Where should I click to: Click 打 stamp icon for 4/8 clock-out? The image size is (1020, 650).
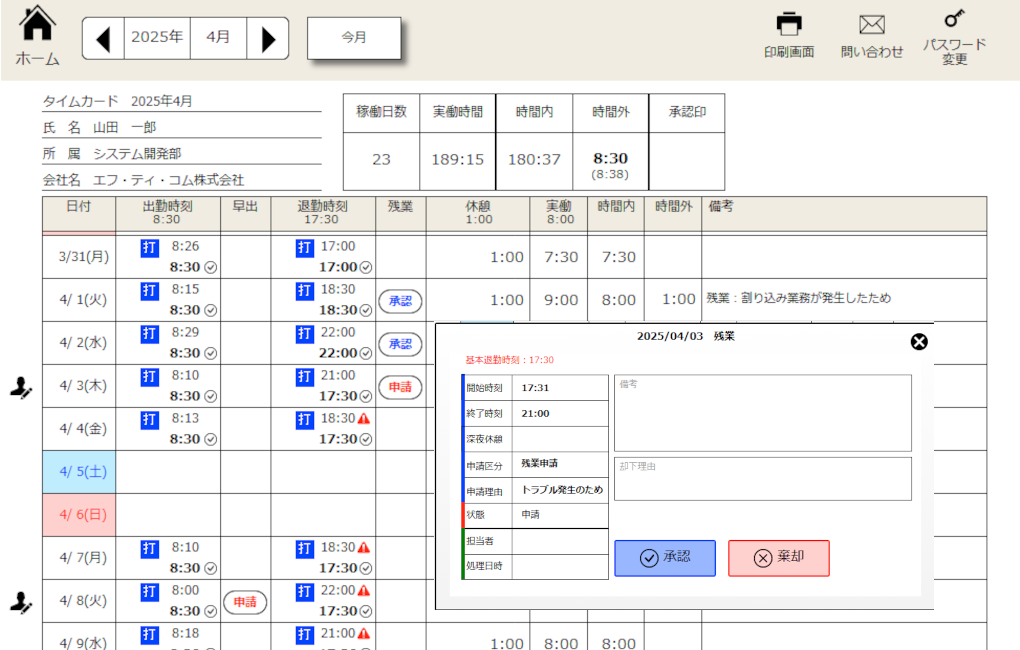(x=304, y=592)
